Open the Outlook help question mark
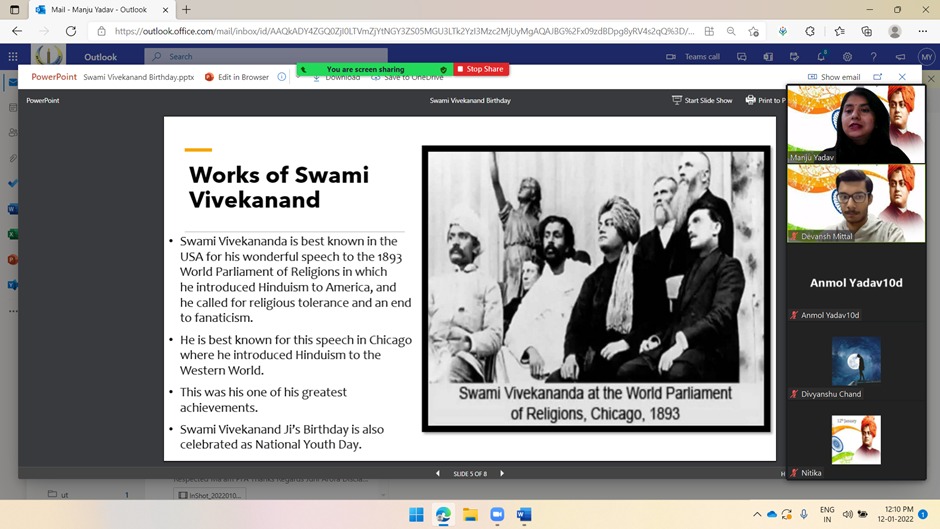940x529 pixels. 873,57
